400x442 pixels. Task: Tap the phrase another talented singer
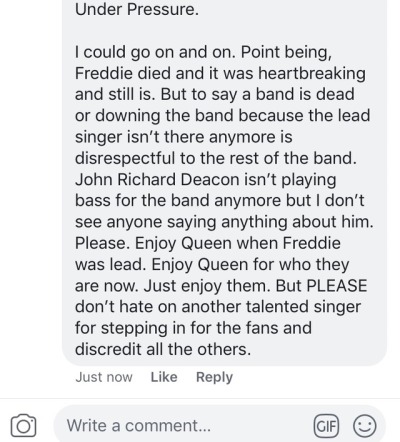point(271,307)
